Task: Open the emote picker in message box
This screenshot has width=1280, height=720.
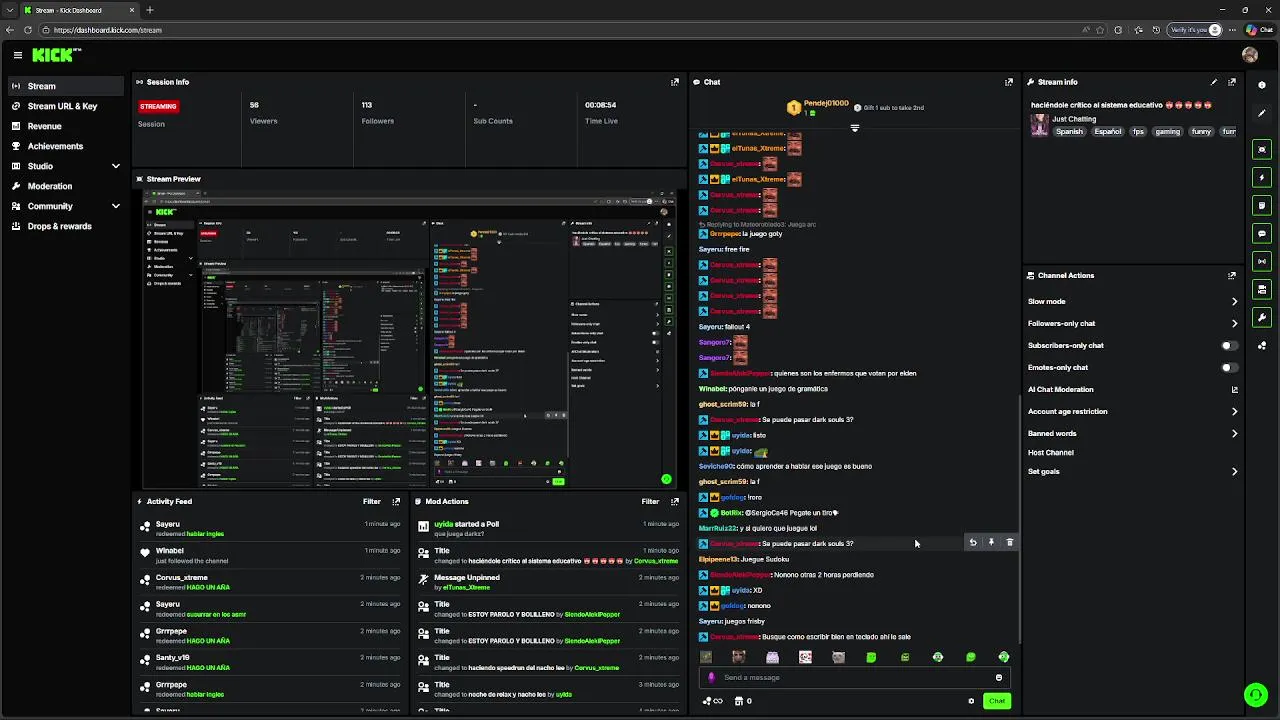Action: [998, 677]
